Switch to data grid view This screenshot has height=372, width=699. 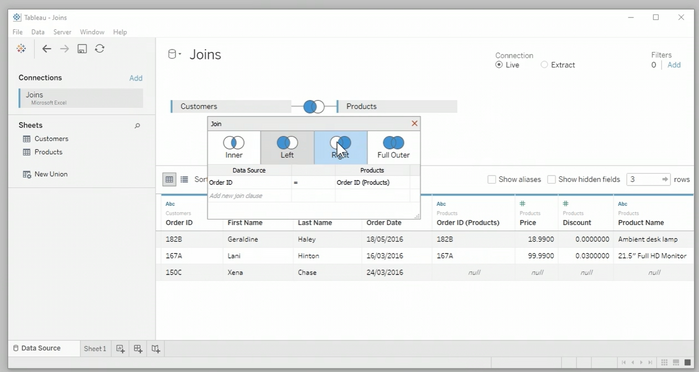pyautogui.click(x=169, y=179)
